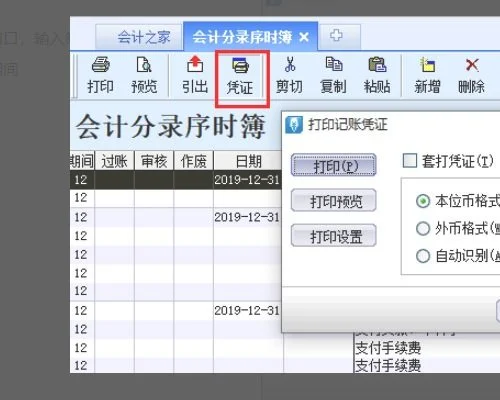Close the 会计分录序时簿 tab
This screenshot has height=400, width=500.
point(304,37)
